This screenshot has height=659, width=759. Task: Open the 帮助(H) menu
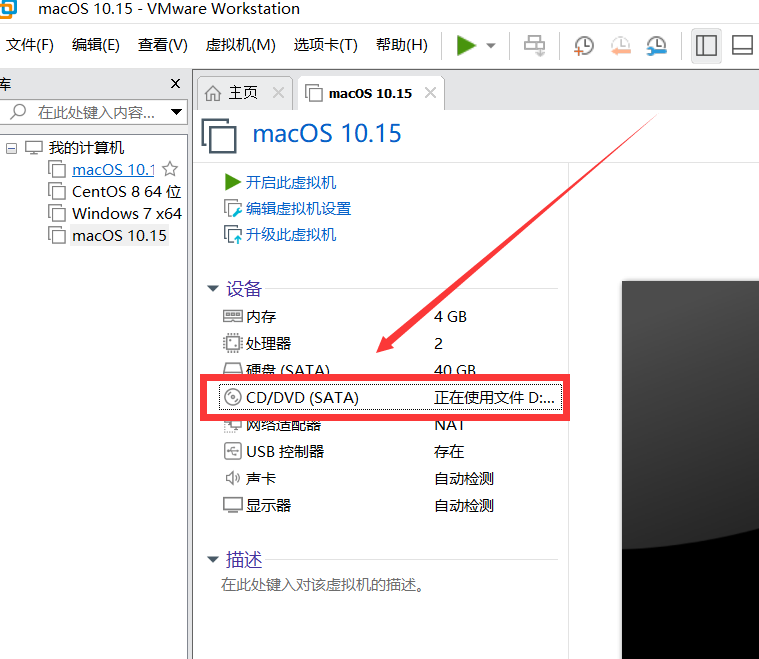pos(402,45)
